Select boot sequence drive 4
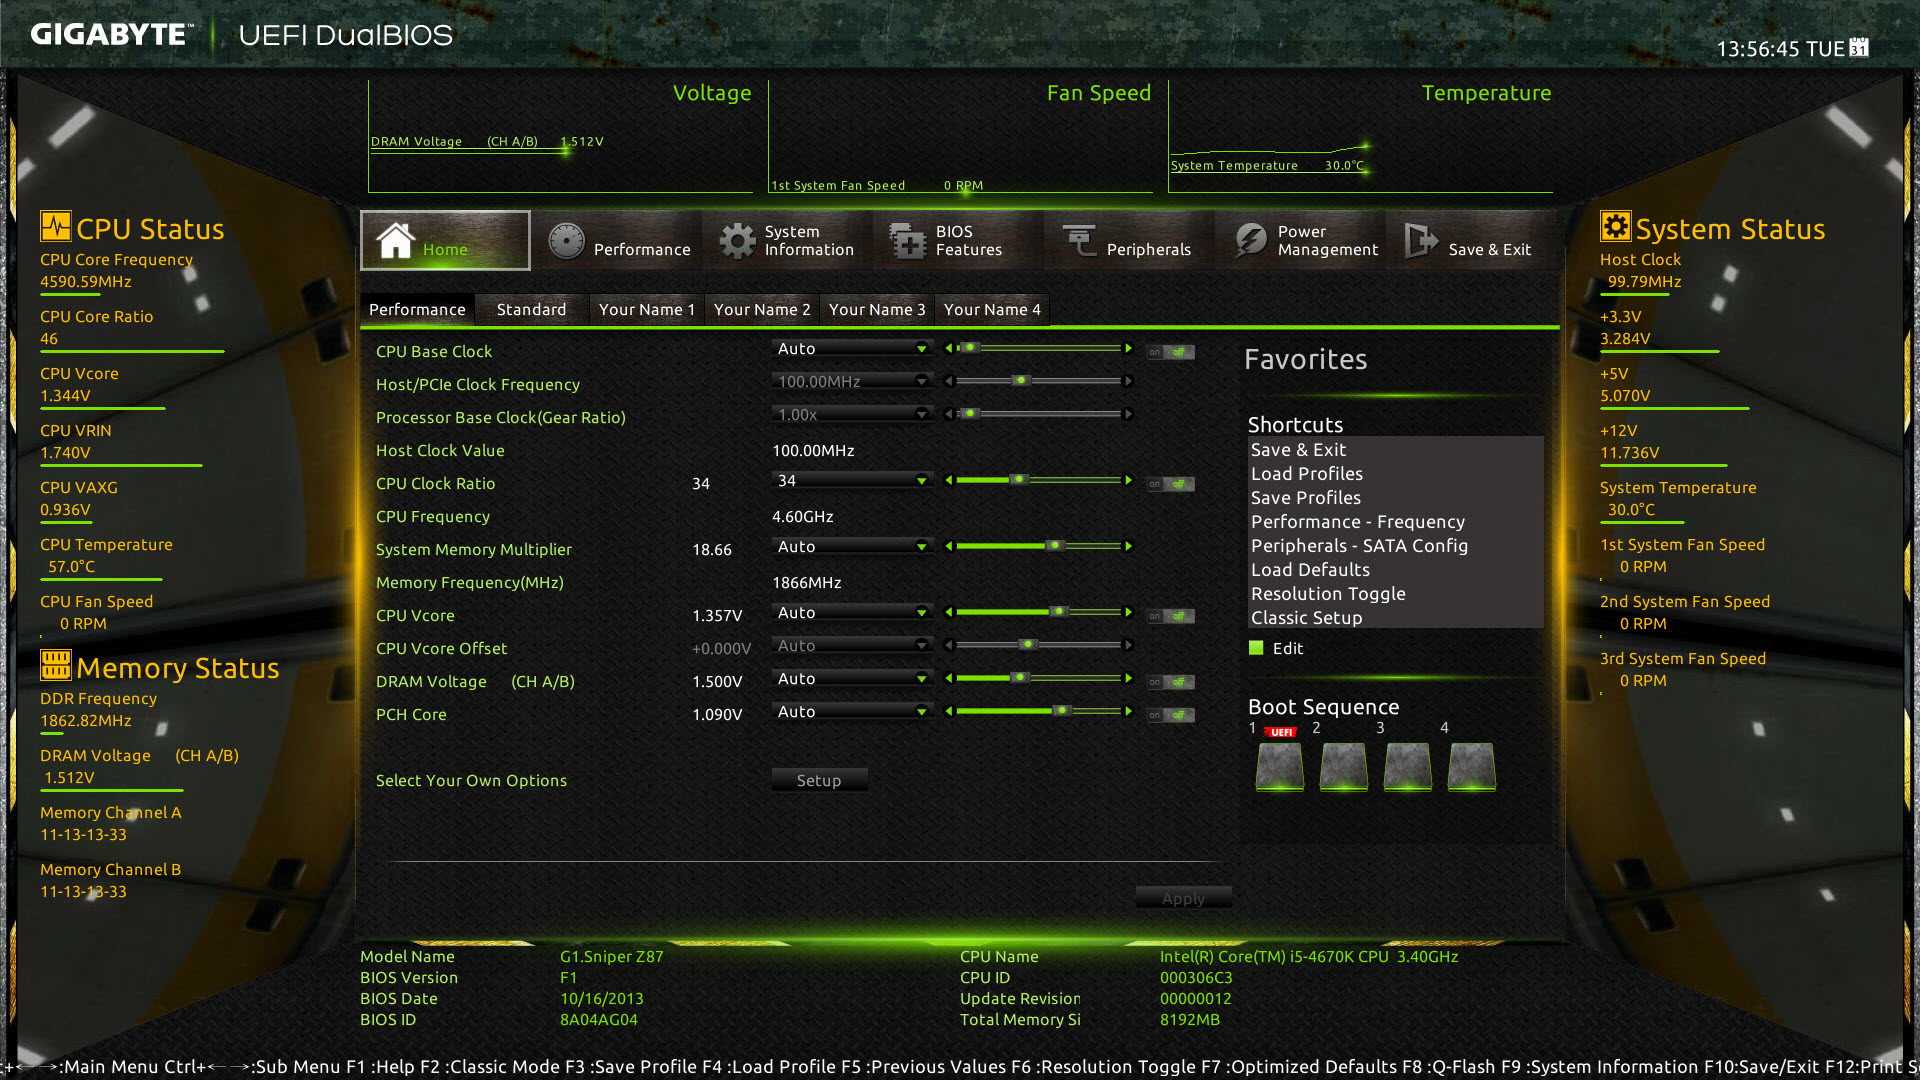The width and height of the screenshot is (1920, 1080). pos(1472,766)
